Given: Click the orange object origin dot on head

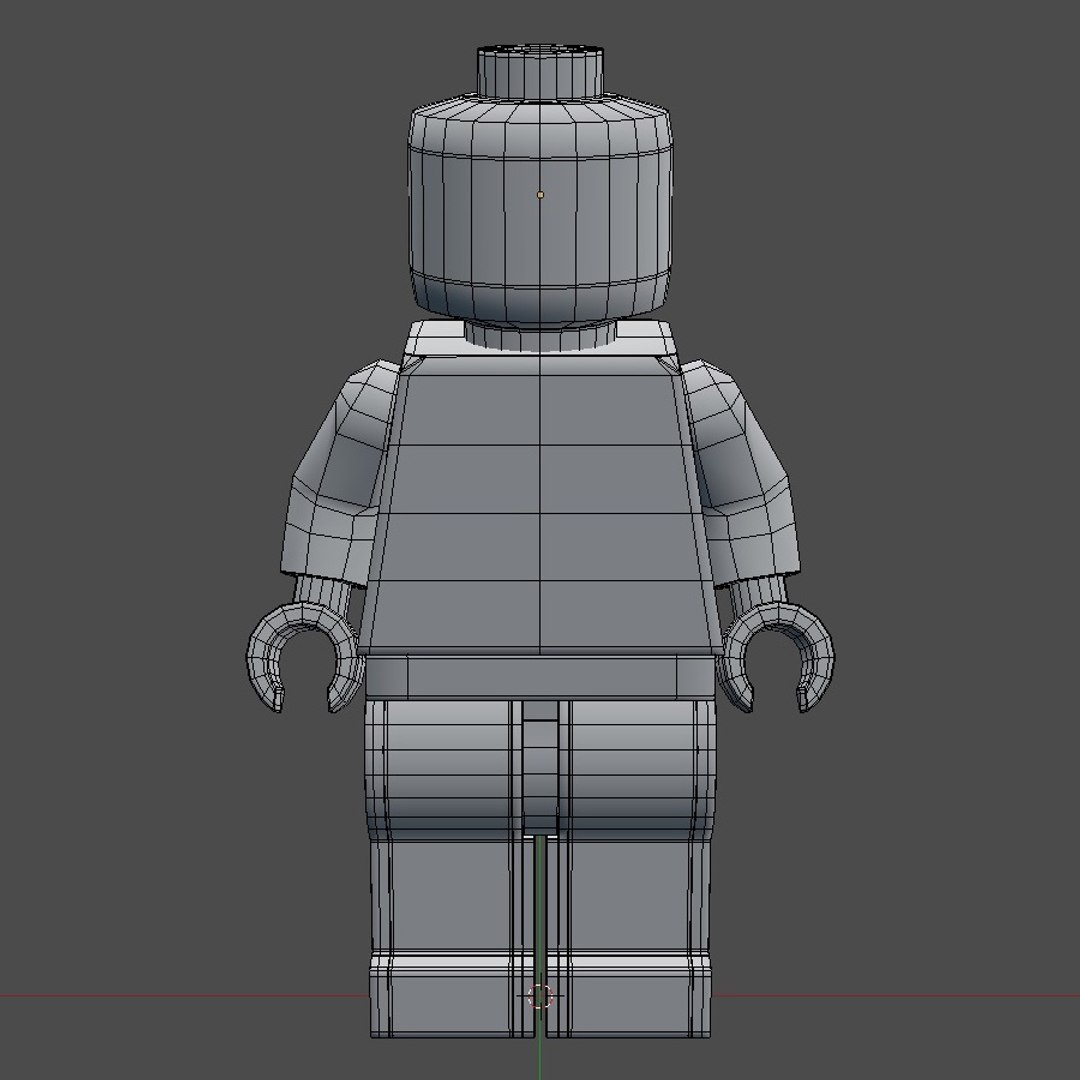Looking at the screenshot, I should coord(540,195).
